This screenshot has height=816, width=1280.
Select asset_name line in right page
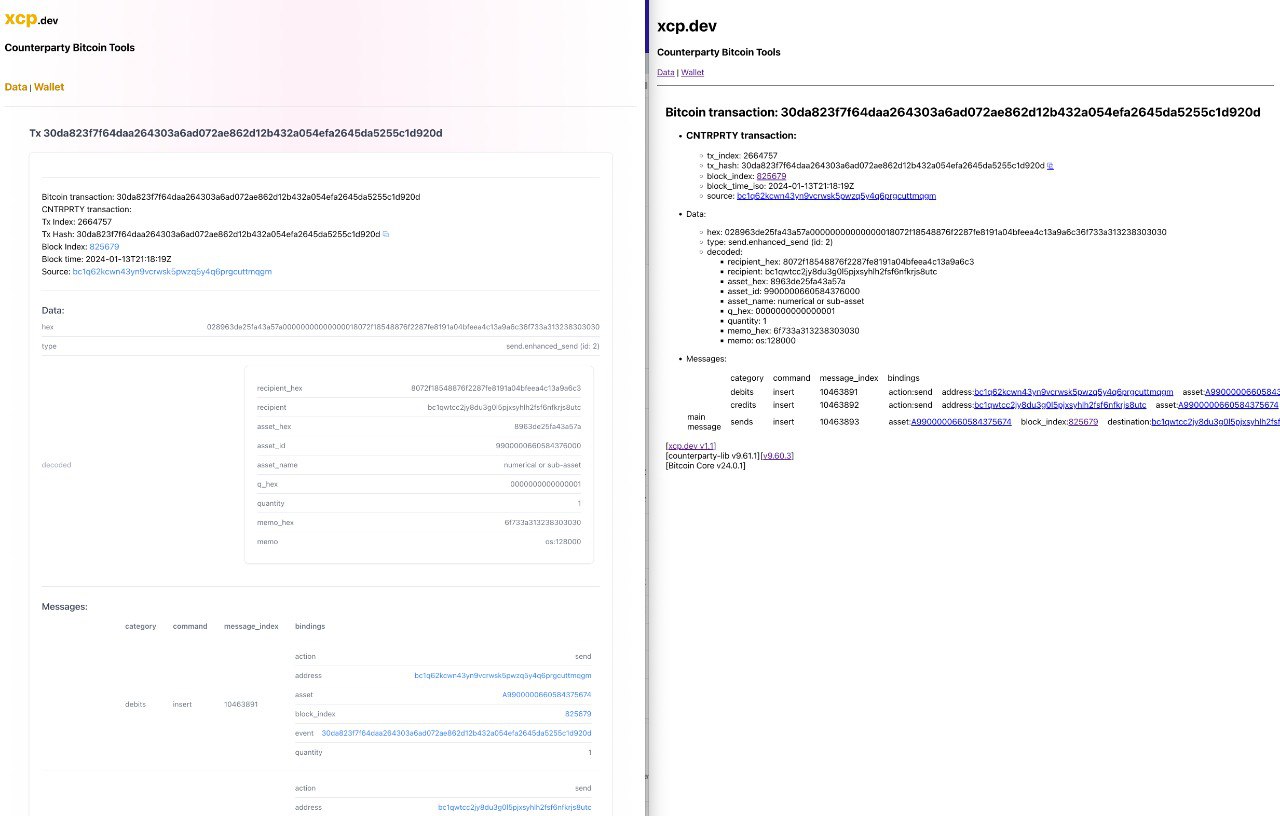(795, 301)
